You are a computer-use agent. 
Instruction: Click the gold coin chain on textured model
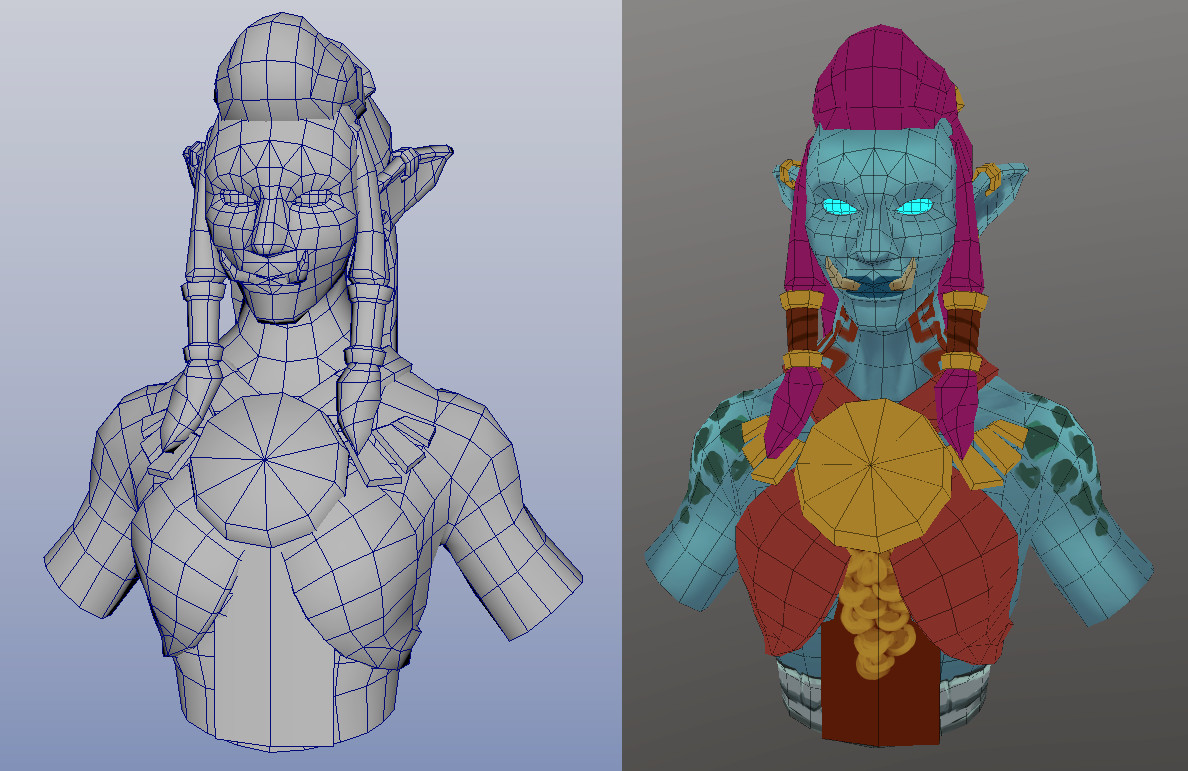(879, 613)
